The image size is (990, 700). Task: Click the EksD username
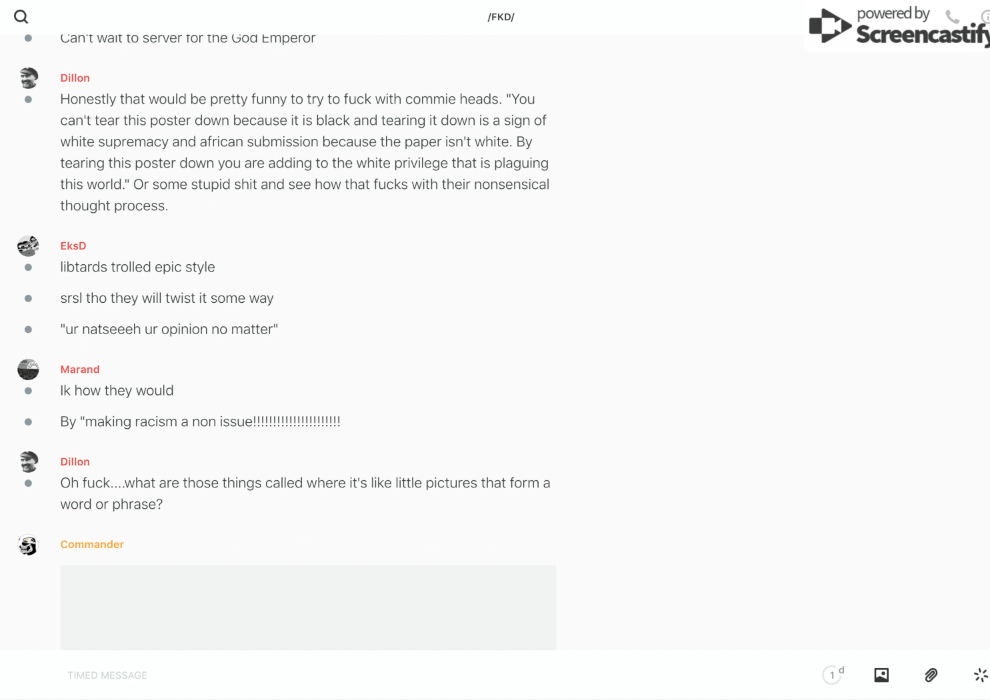[x=73, y=246]
